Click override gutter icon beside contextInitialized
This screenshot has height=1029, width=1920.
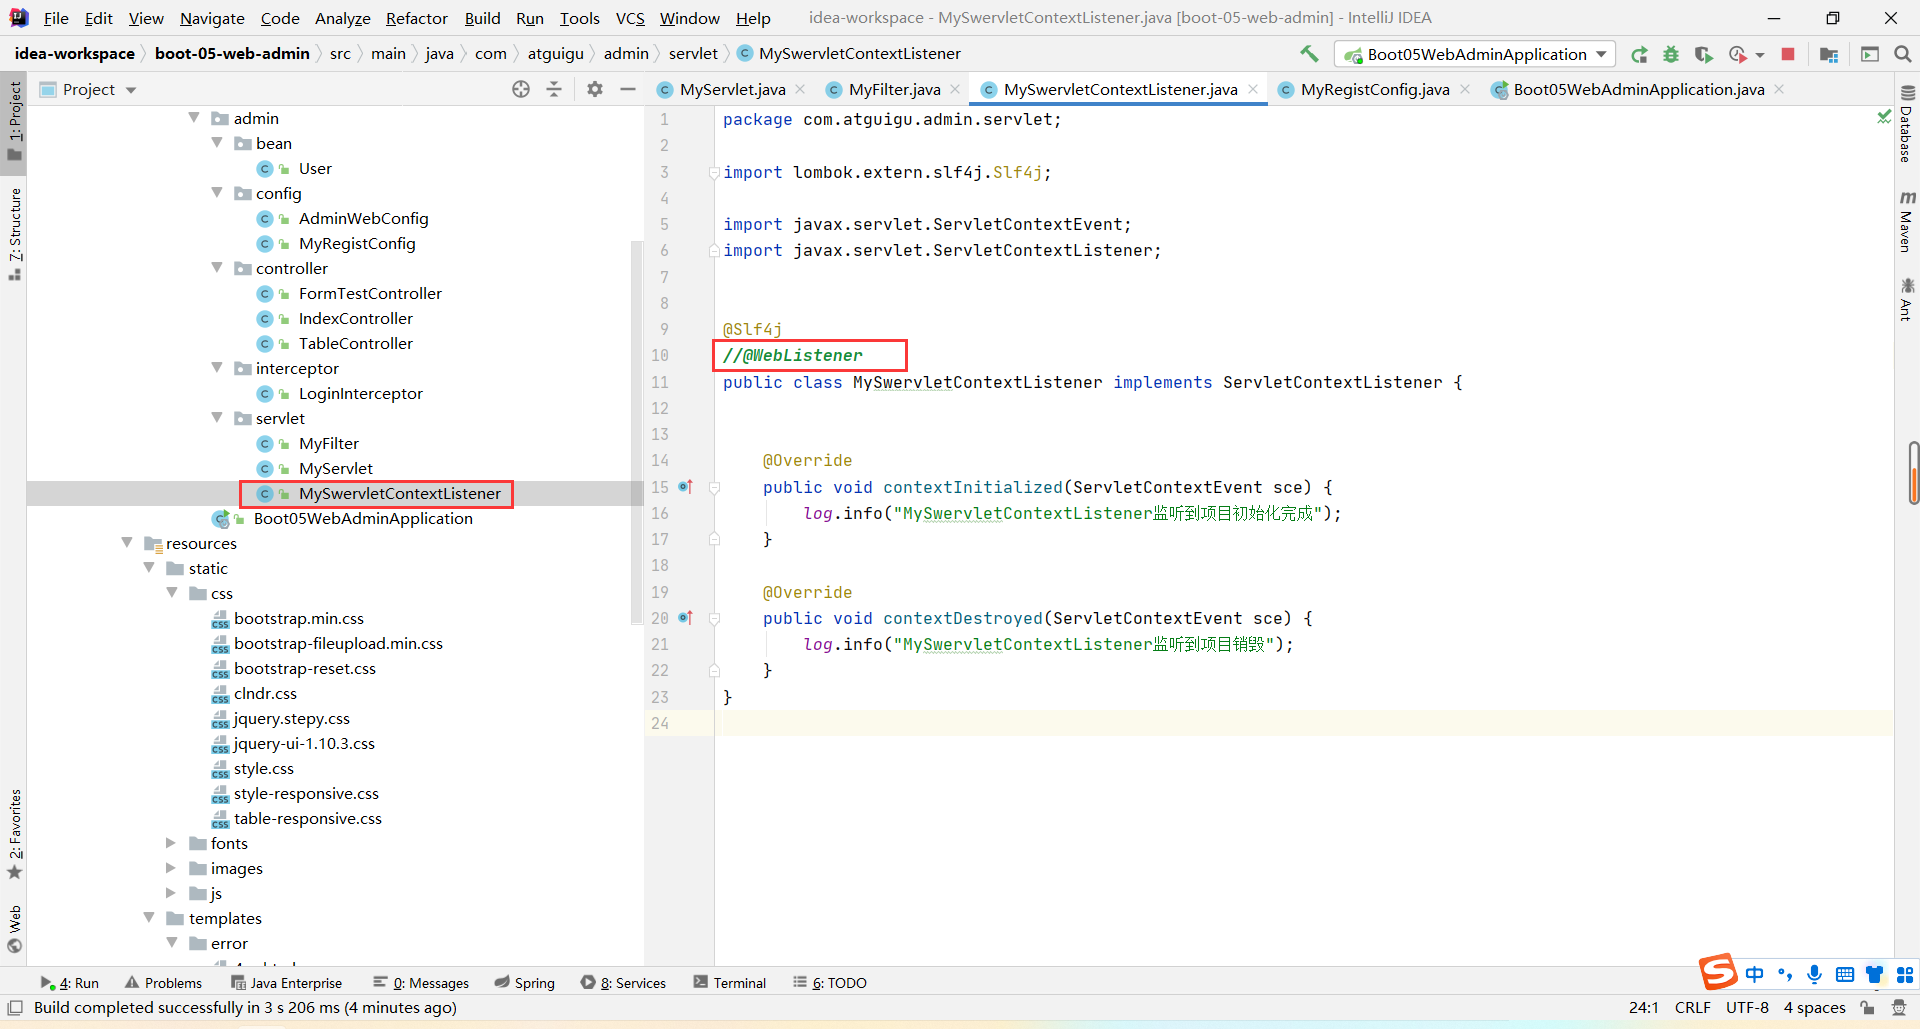coord(685,487)
